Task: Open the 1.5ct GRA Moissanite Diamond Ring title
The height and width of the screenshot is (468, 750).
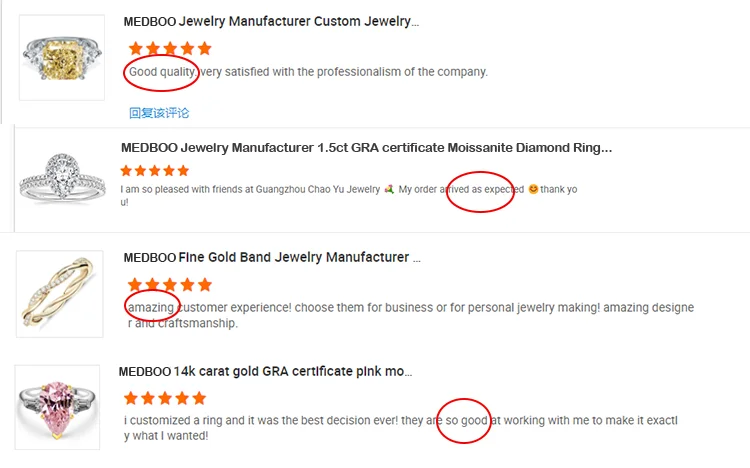Action: [365, 148]
